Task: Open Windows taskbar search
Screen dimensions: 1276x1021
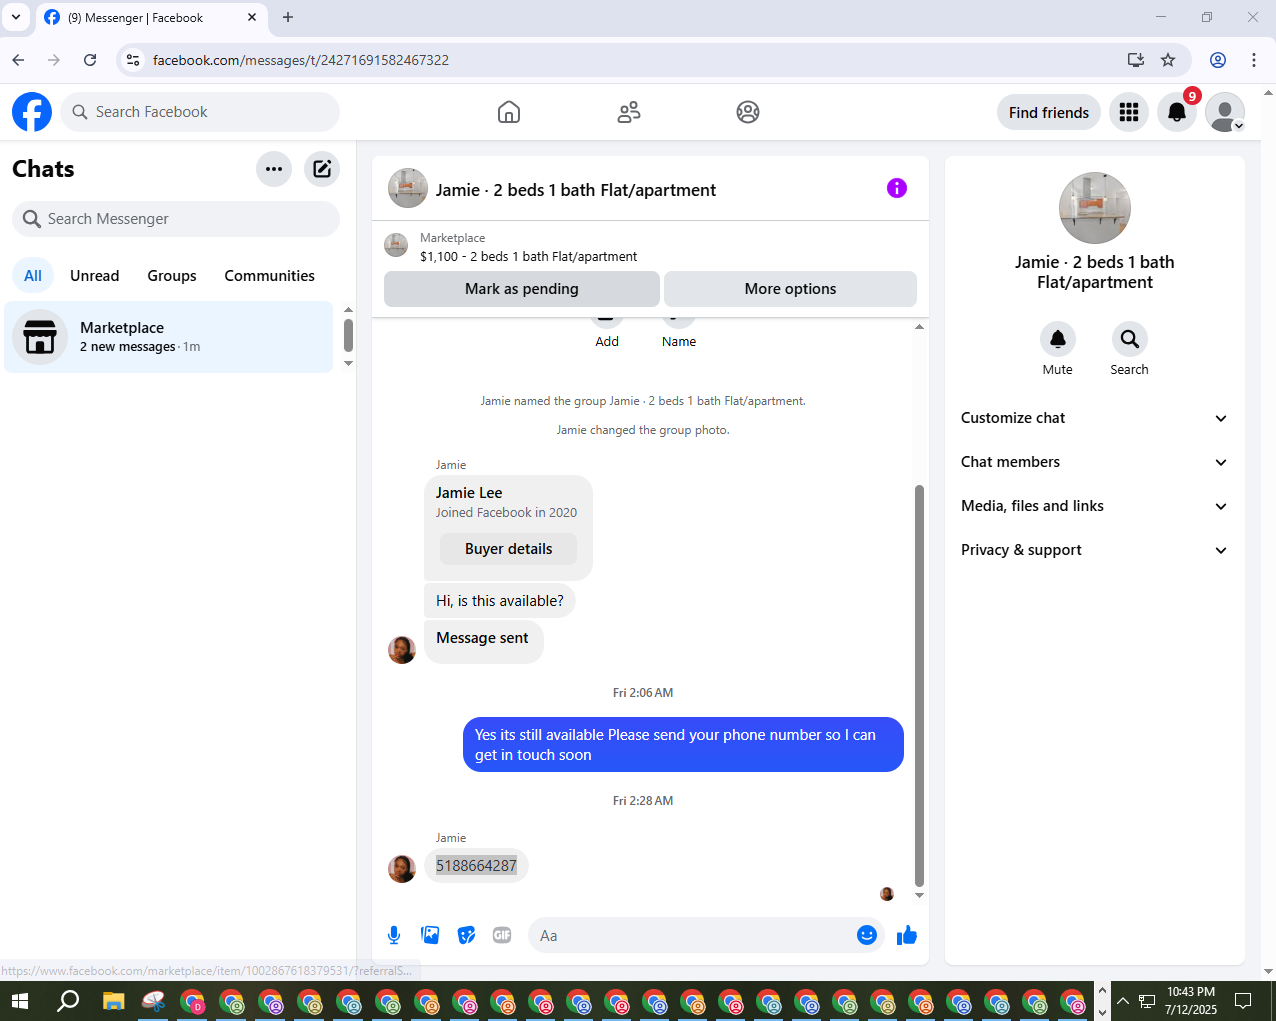Action: 68,1001
